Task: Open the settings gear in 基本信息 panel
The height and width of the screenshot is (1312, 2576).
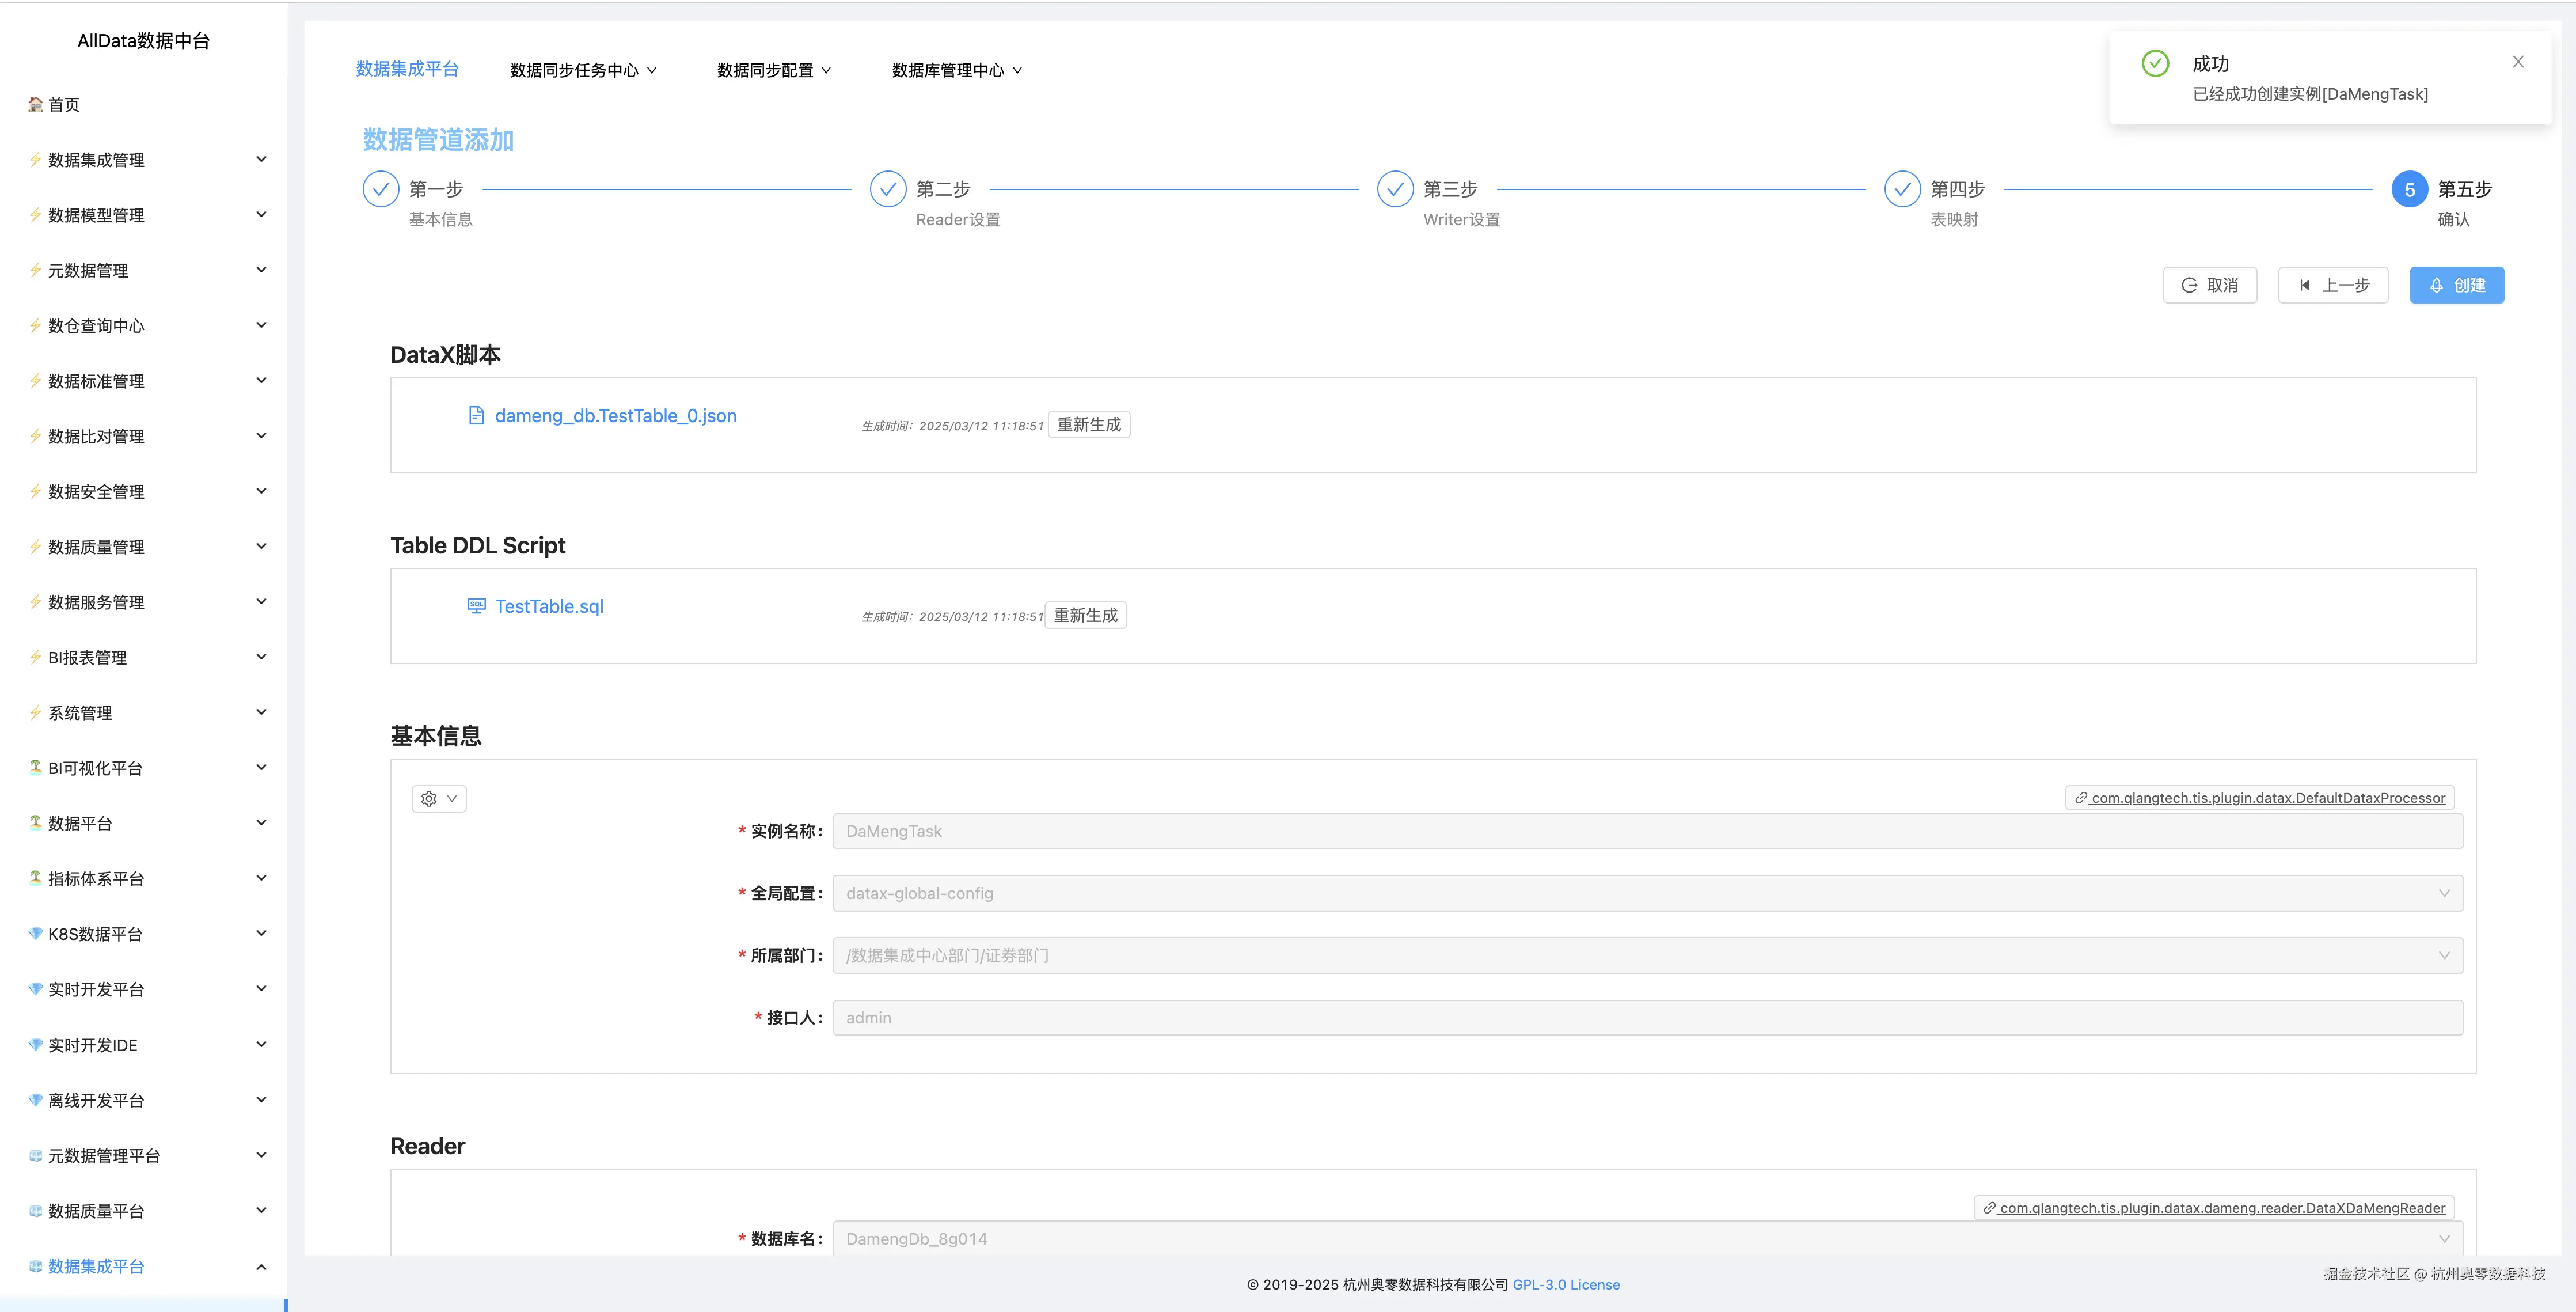Action: click(430, 798)
